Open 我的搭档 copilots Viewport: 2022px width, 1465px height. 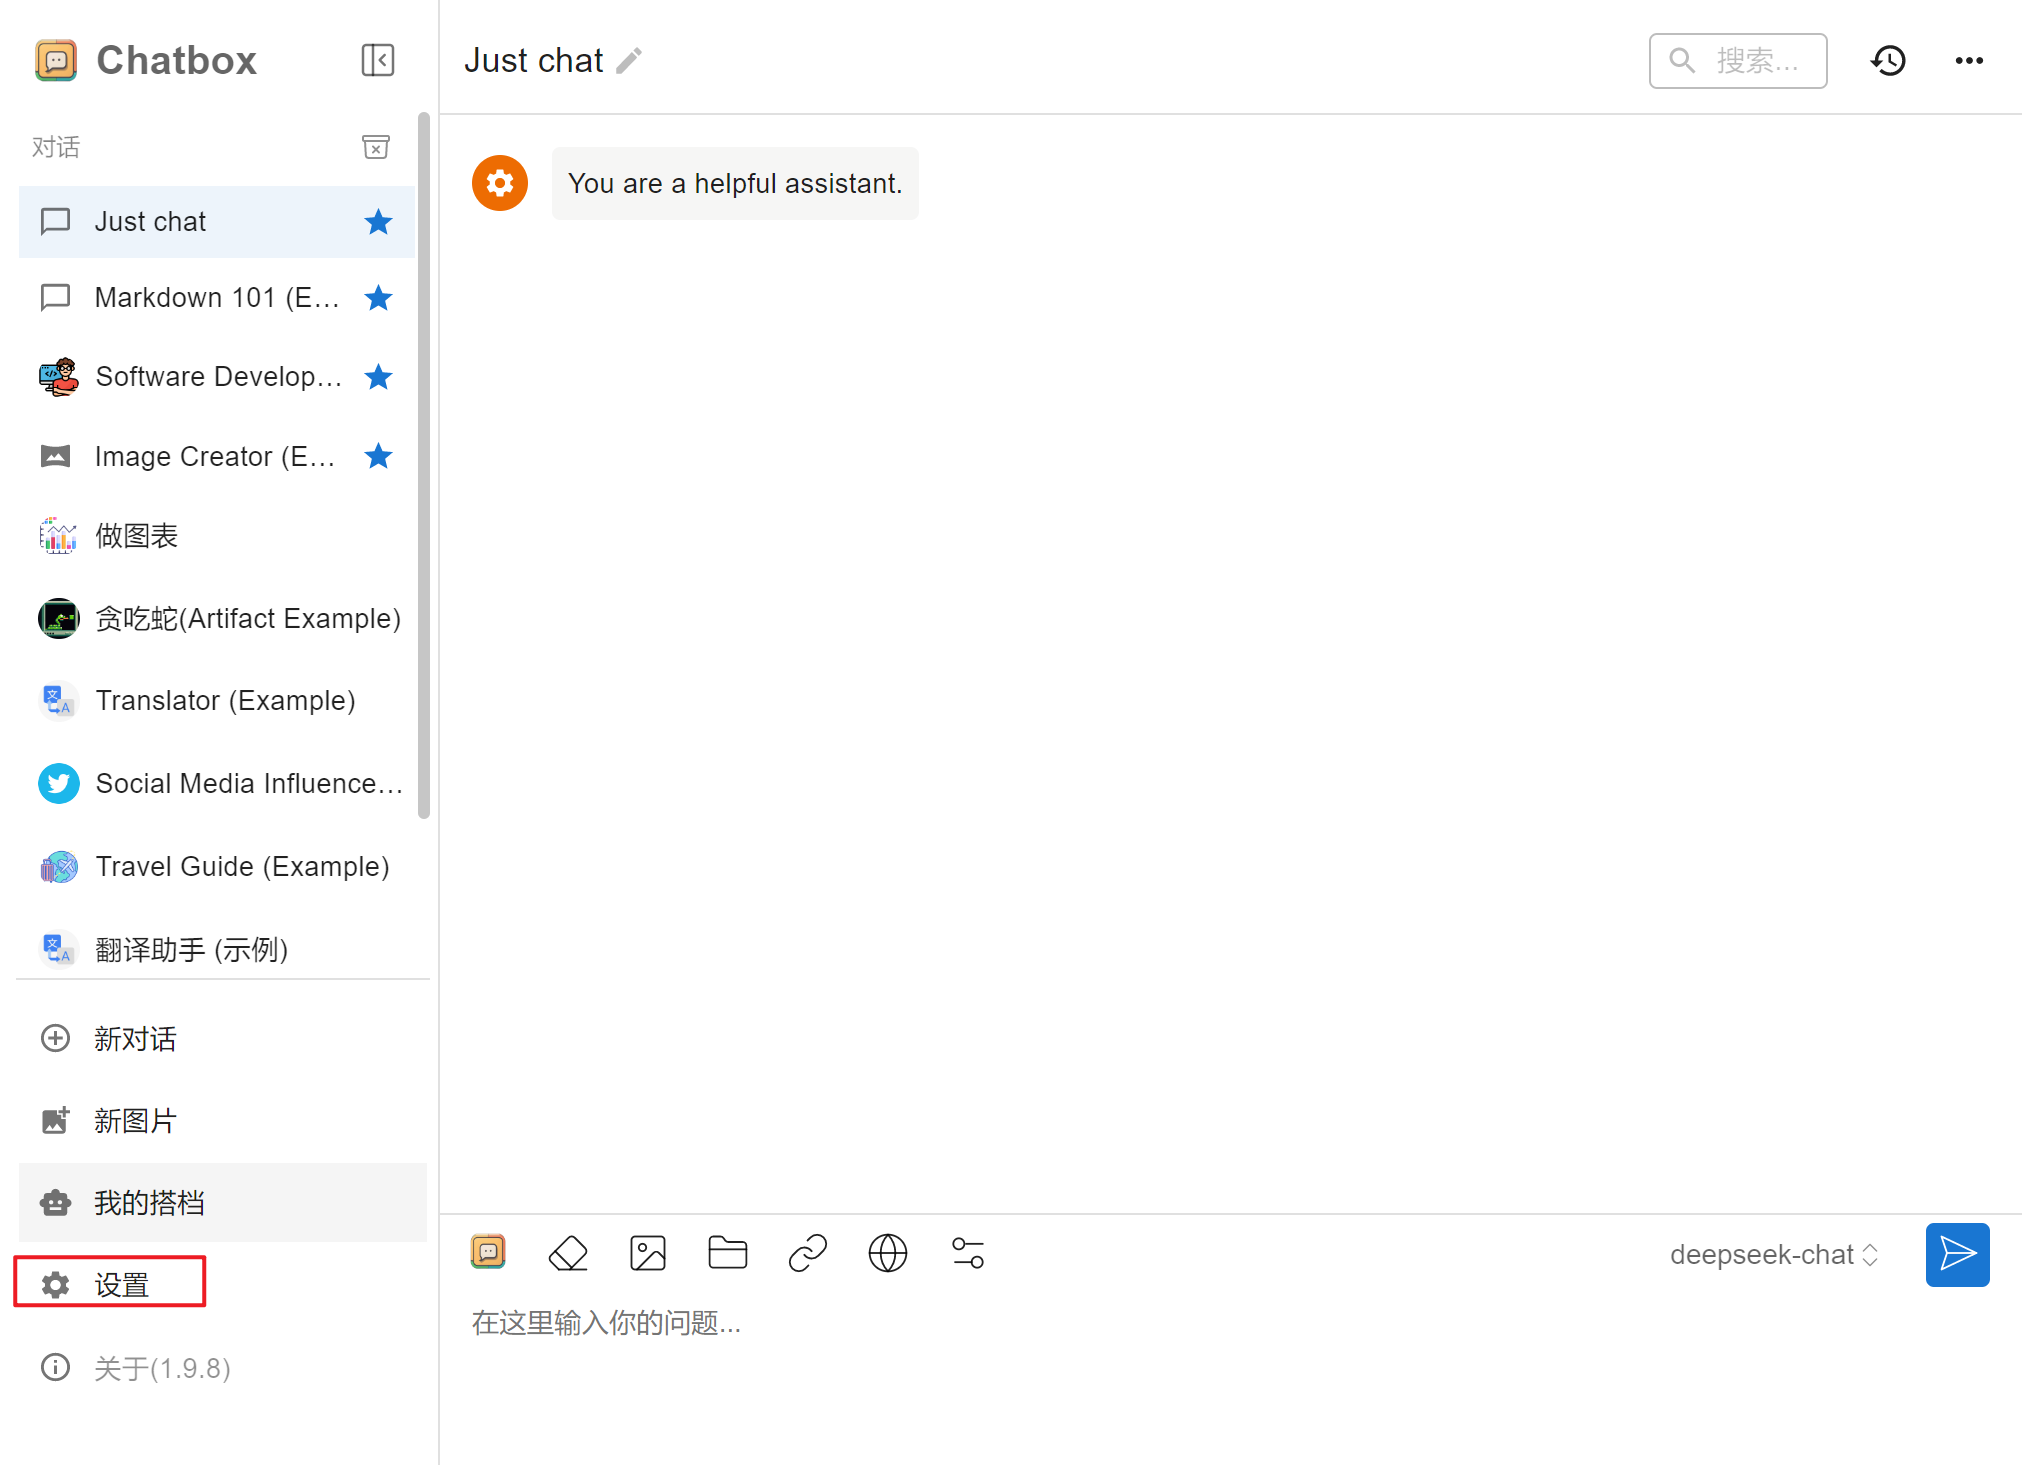click(222, 1203)
